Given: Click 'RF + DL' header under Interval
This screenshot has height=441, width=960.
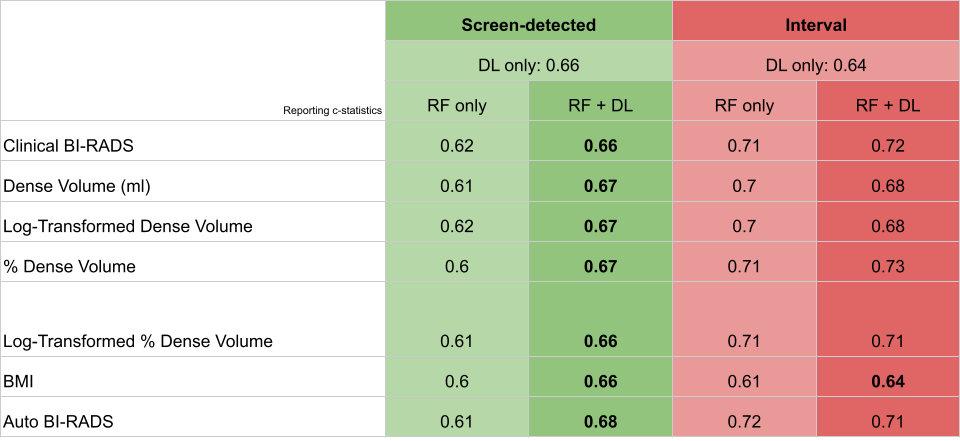Looking at the screenshot, I should click(x=888, y=105).
